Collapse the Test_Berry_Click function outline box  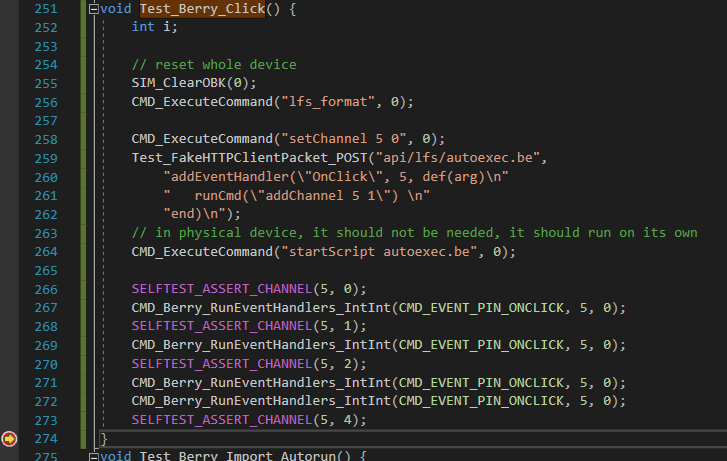pos(94,9)
